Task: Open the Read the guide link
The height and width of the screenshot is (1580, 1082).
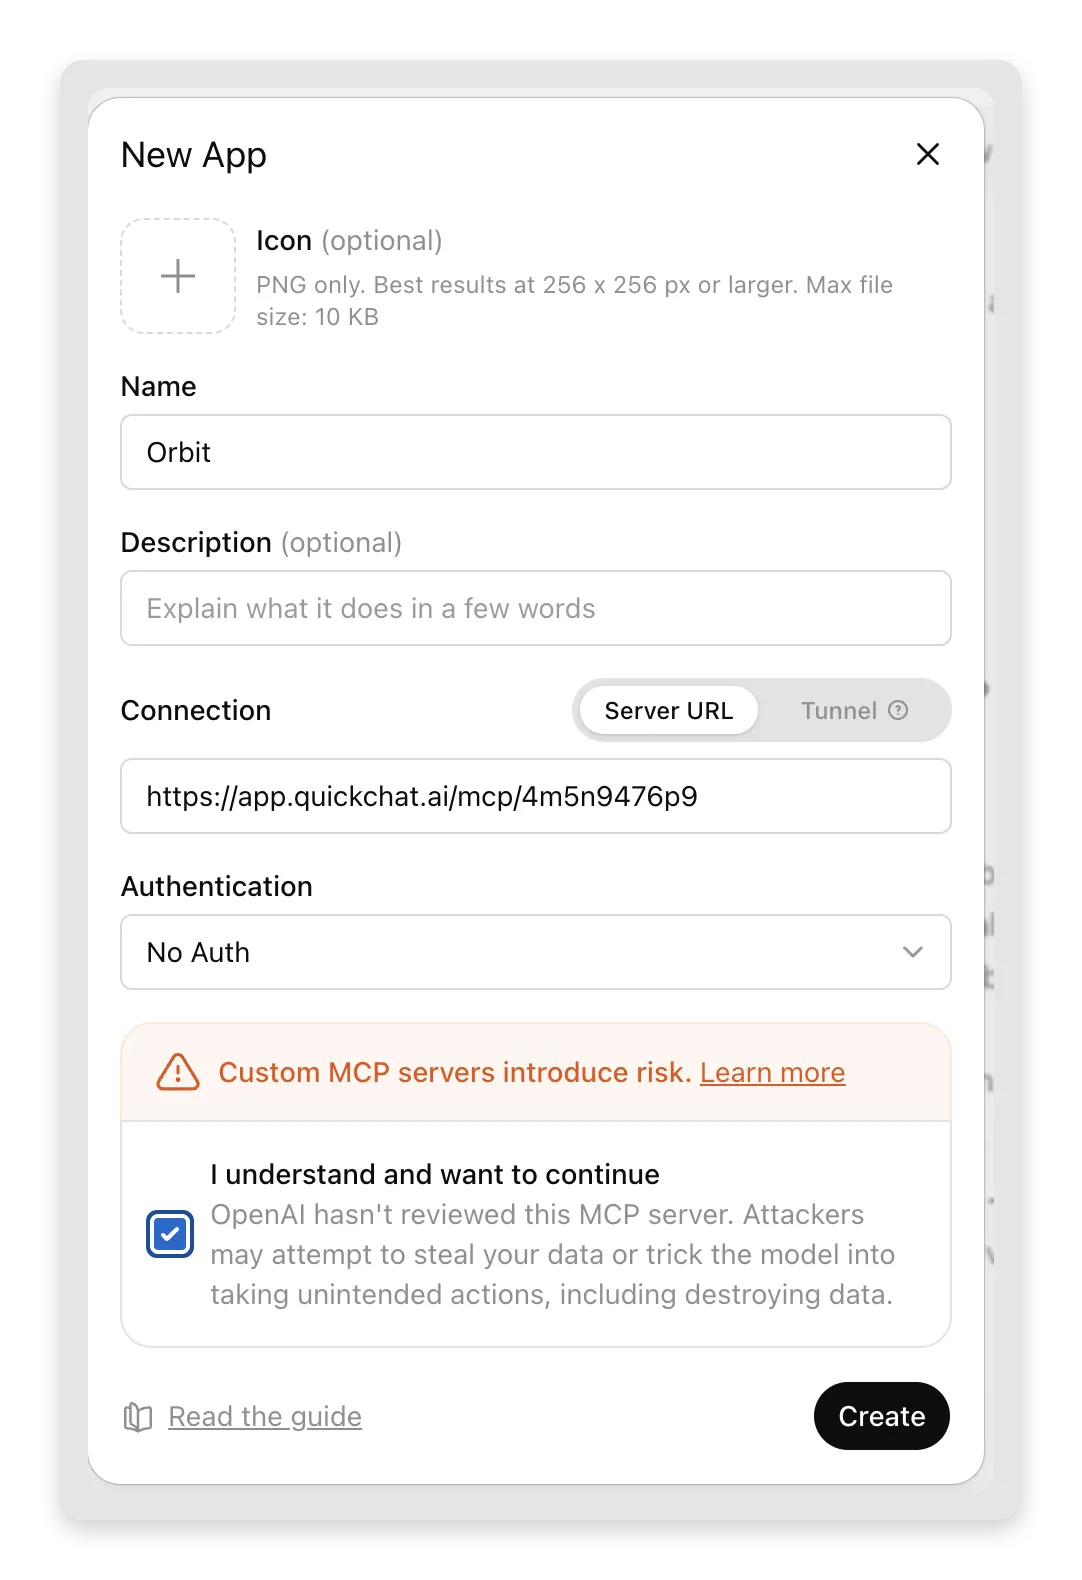Action: click(265, 1416)
